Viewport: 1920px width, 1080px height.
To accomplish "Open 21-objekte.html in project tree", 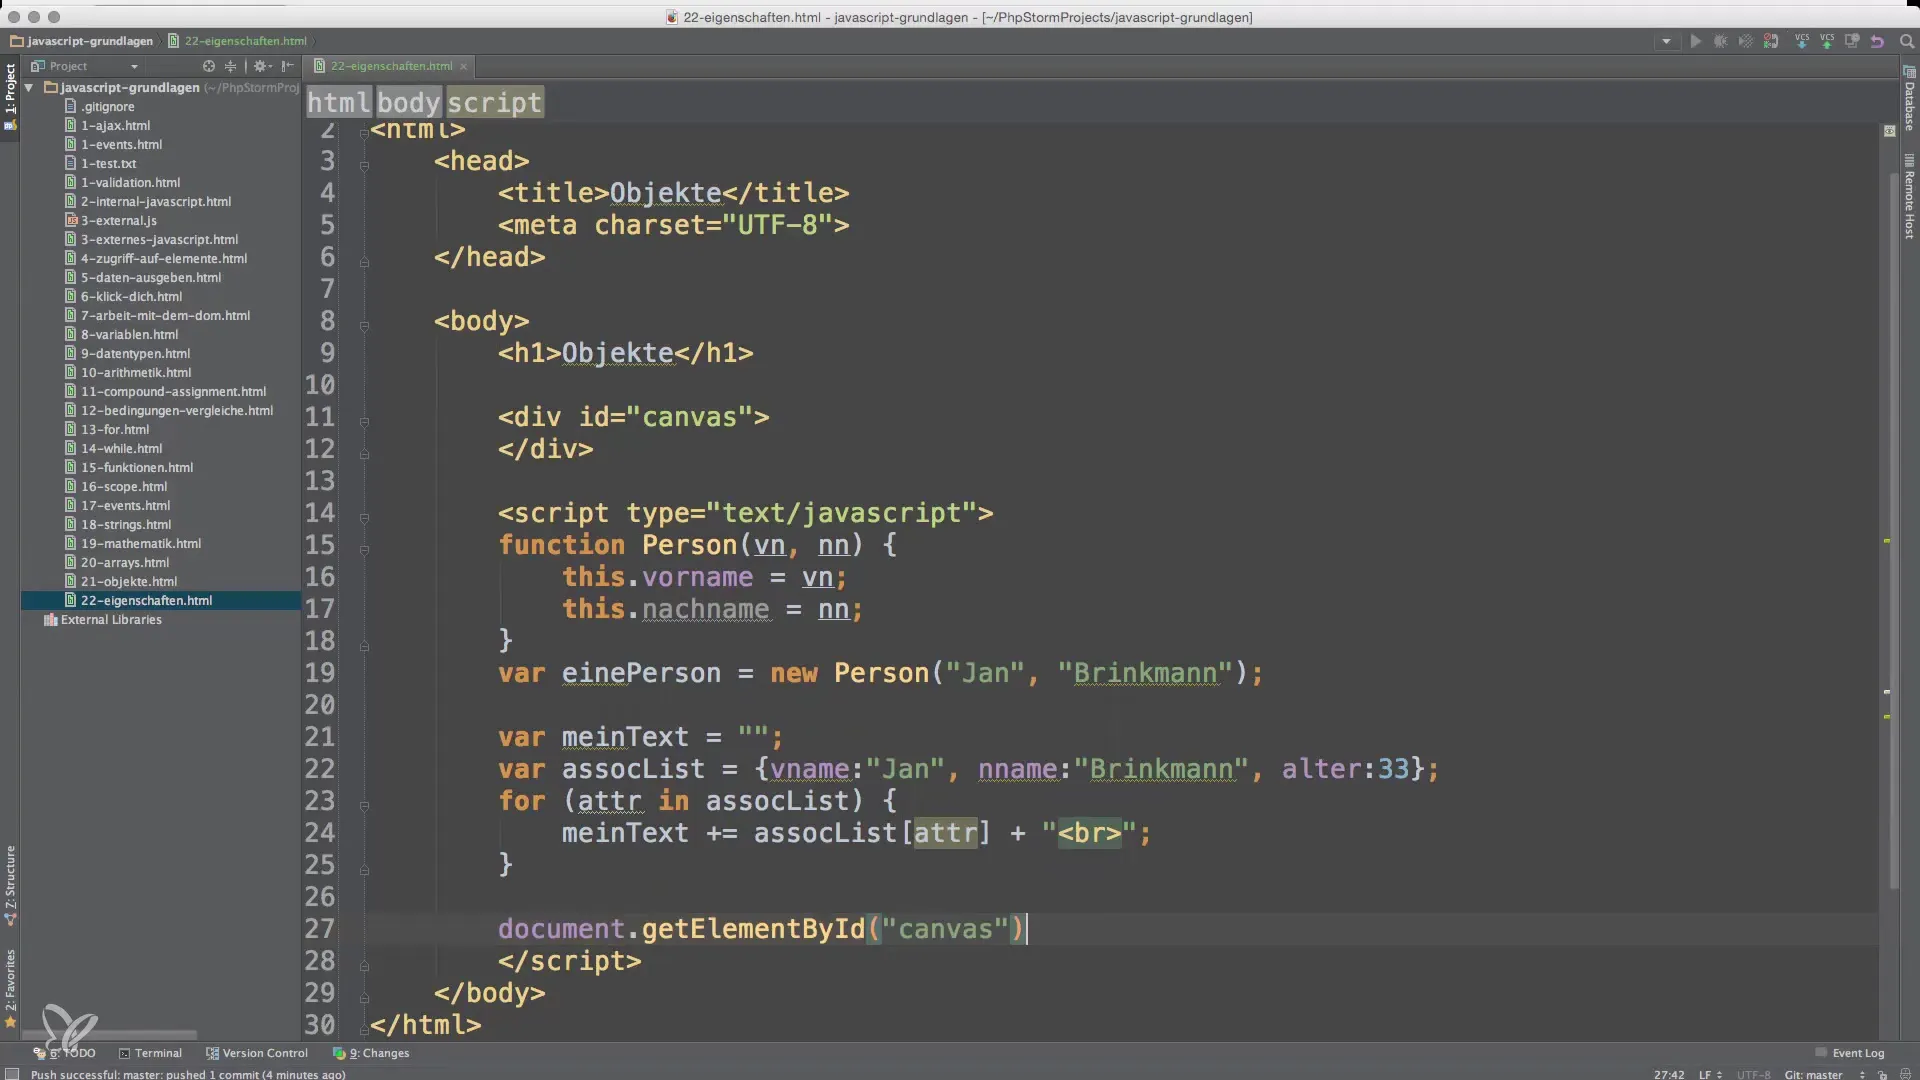I will 128,581.
